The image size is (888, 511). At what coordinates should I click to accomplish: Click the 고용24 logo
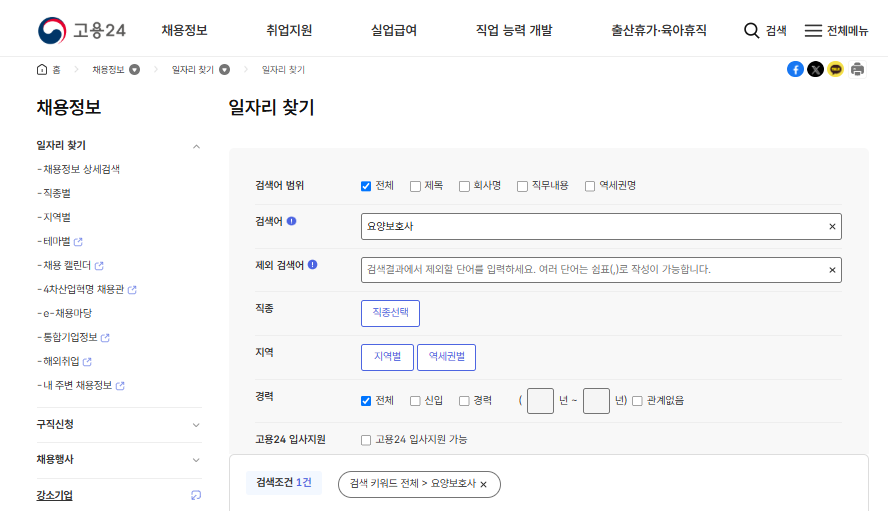click(82, 30)
